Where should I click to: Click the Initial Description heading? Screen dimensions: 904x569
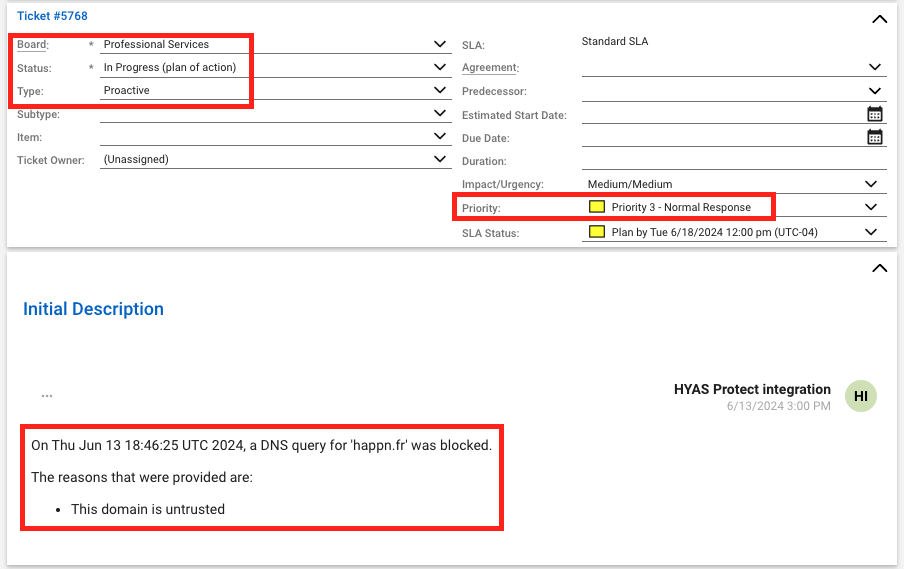(x=93, y=309)
